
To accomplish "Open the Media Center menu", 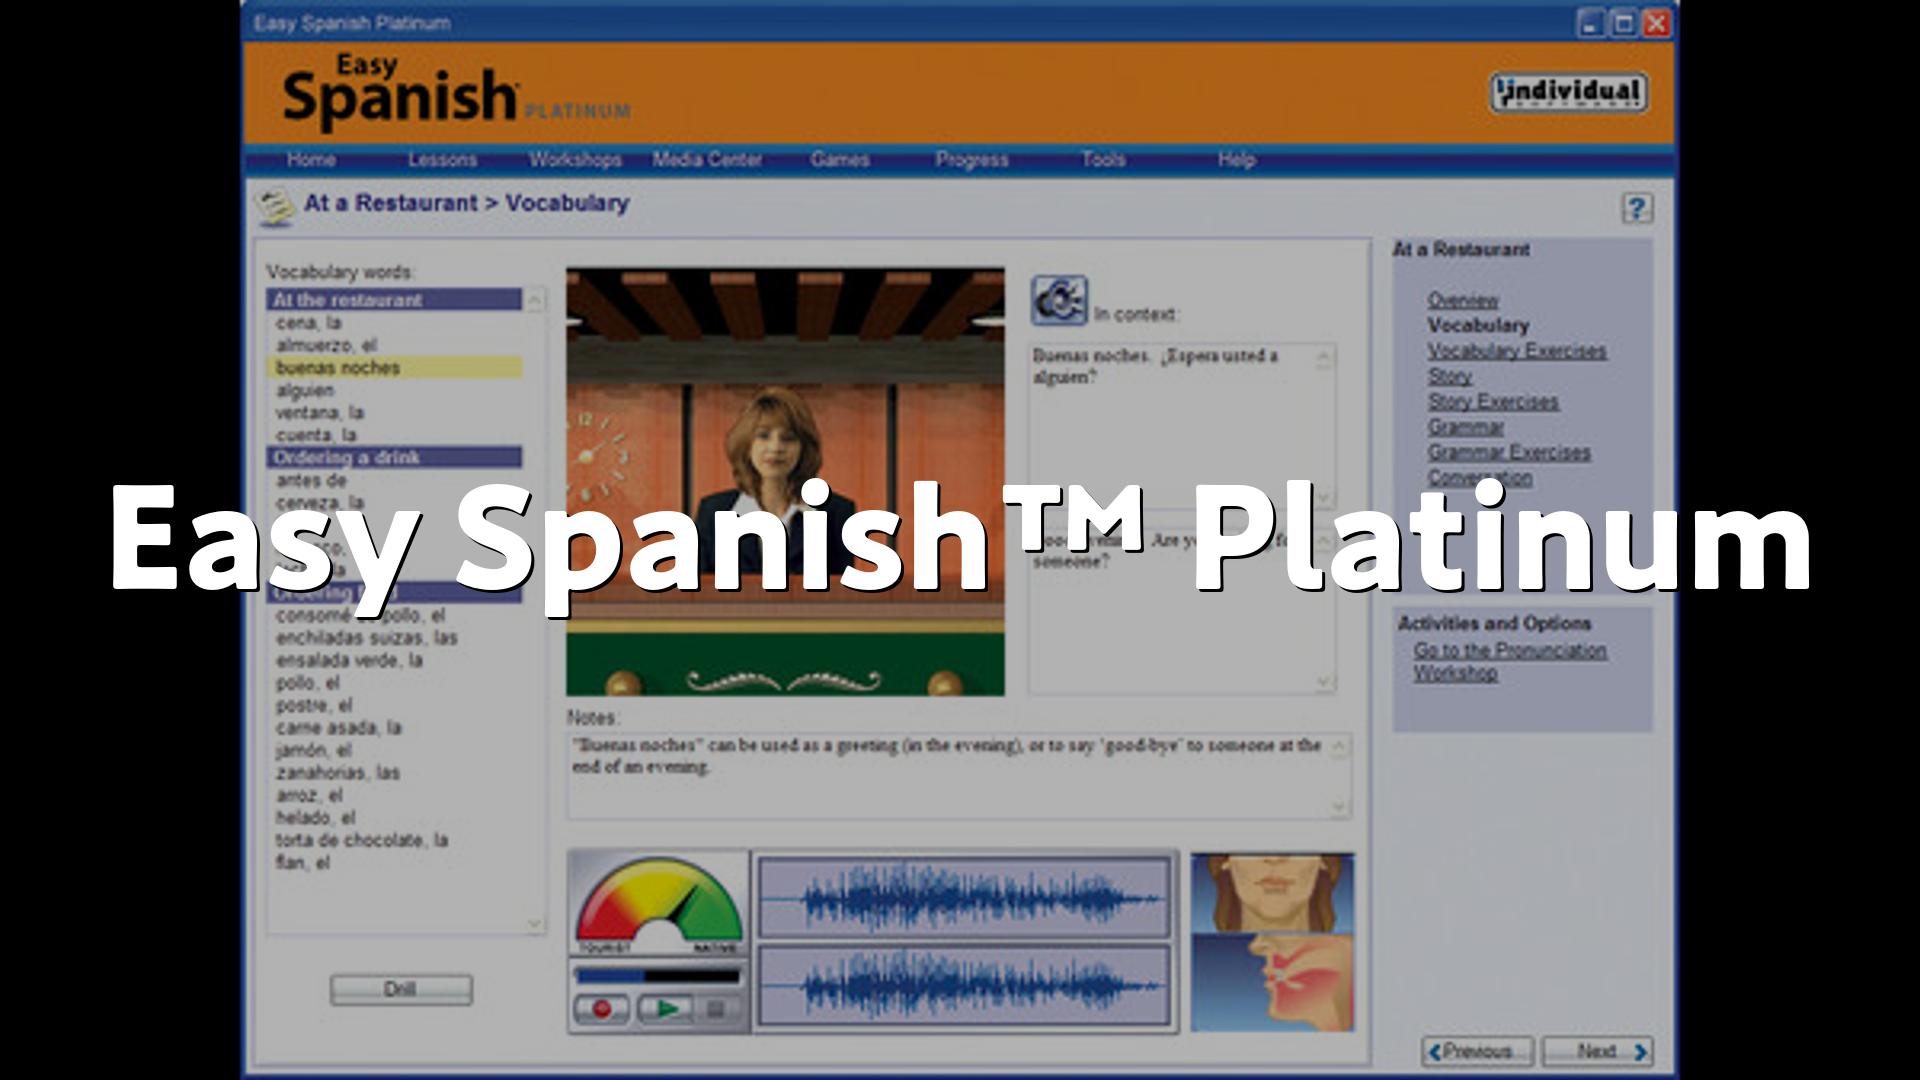I will 706,159.
